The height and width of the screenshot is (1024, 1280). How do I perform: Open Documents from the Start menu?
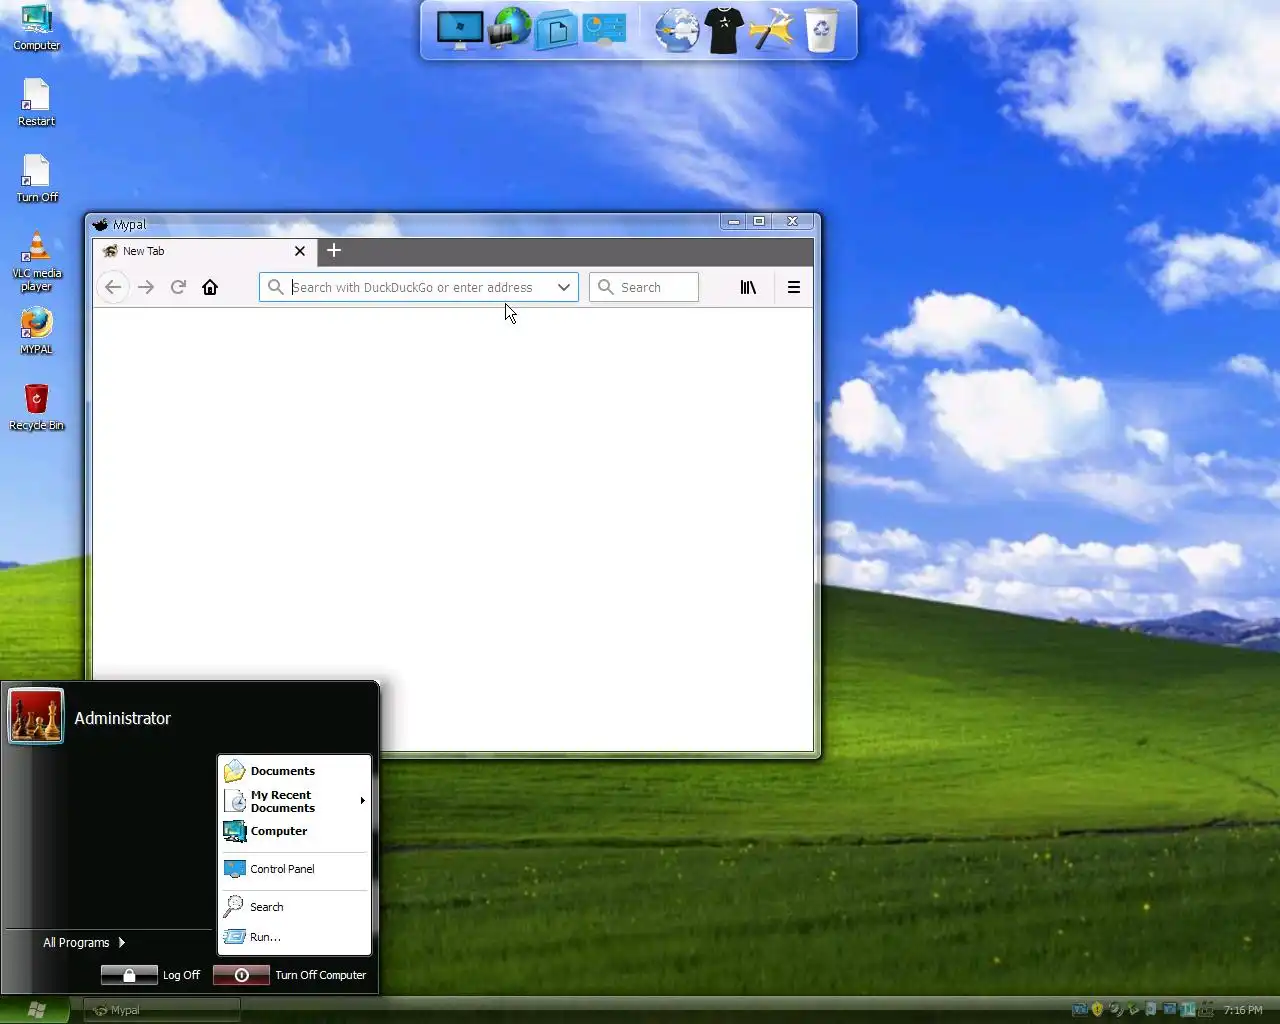295,771
